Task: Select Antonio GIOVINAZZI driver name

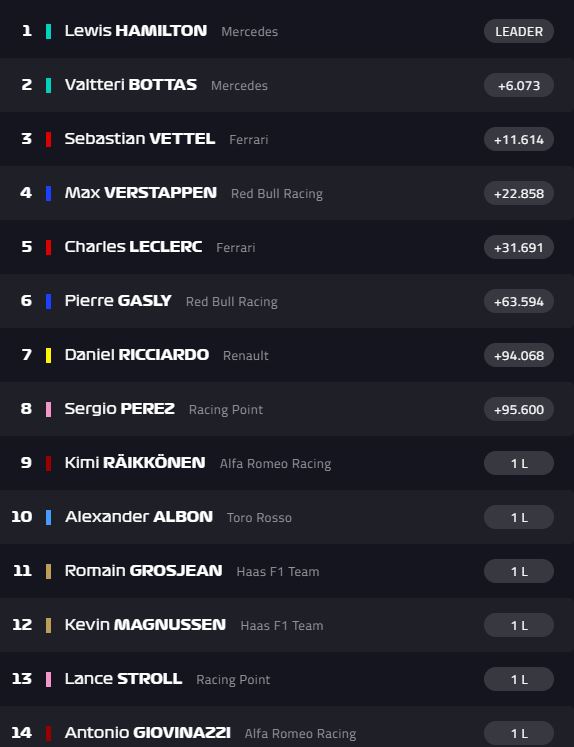Action: (148, 732)
